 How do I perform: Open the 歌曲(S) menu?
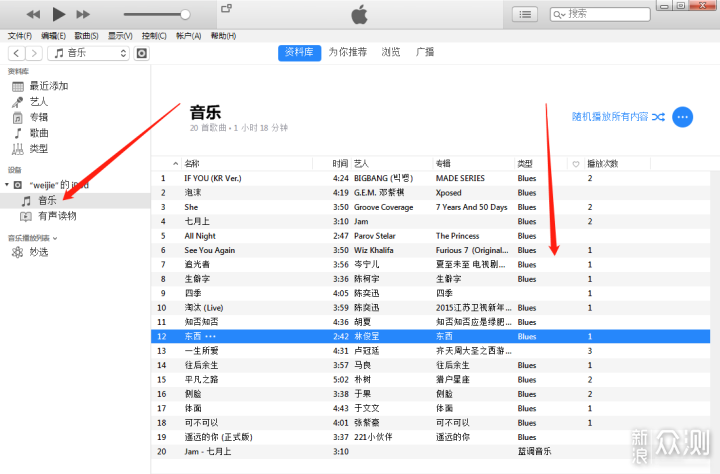[x=86, y=36]
